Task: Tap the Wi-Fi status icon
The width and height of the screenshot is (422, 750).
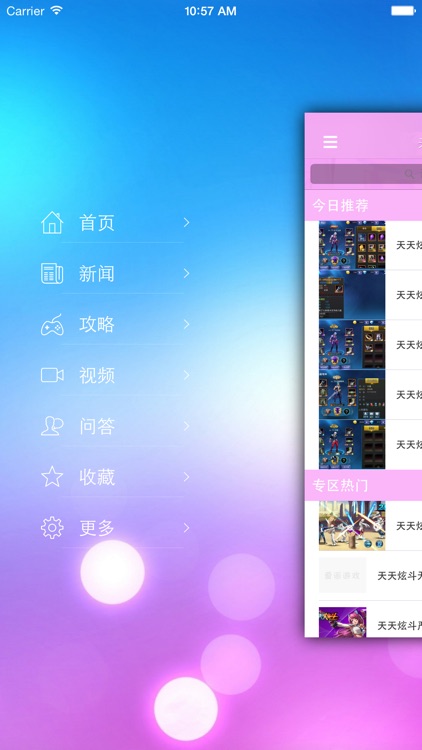Action: point(57,10)
